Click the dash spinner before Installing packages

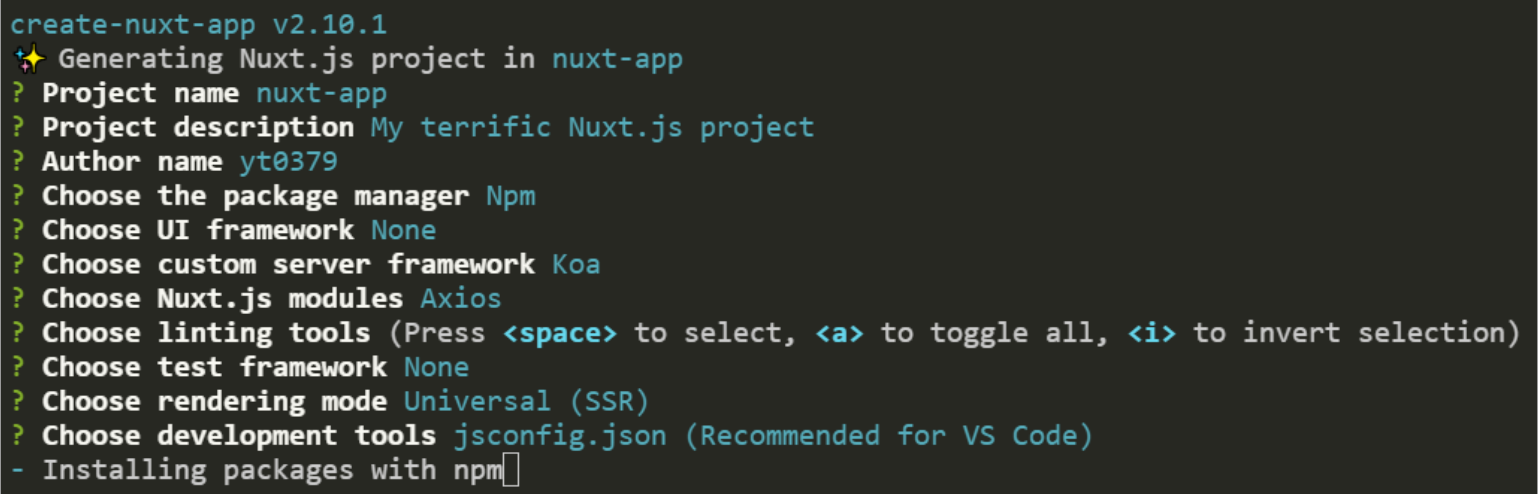[18, 470]
